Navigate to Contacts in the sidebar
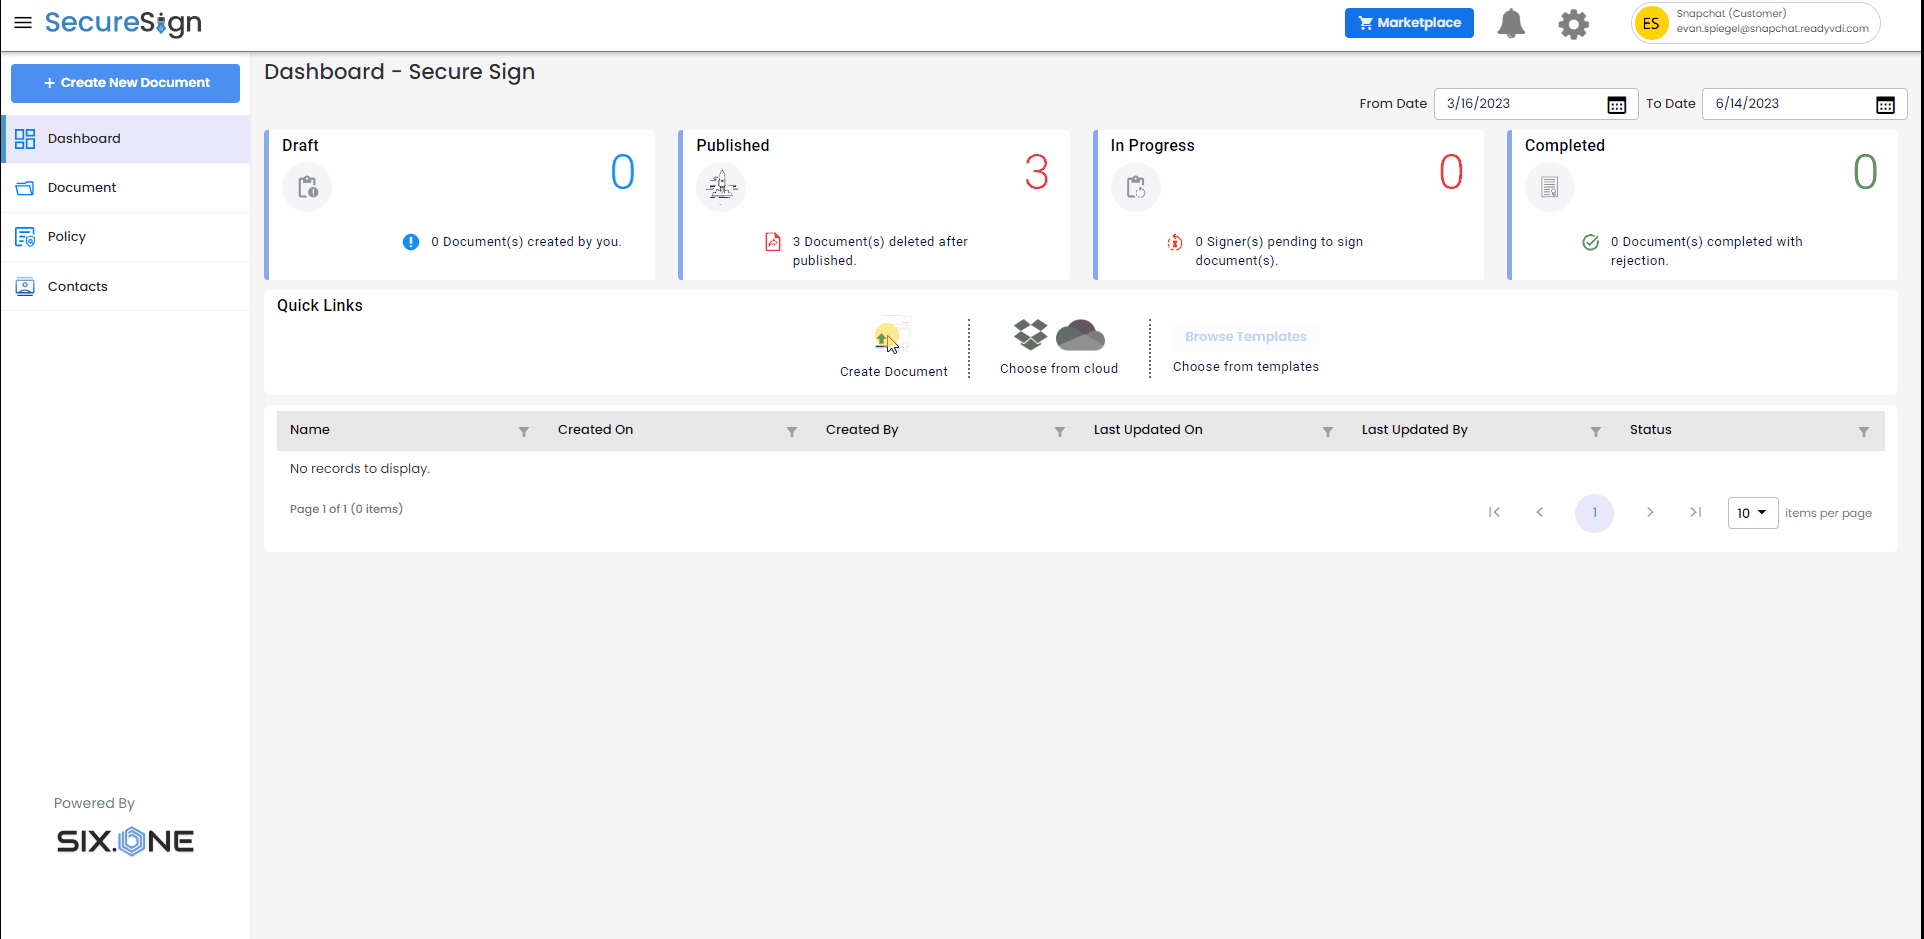This screenshot has height=939, width=1924. (77, 287)
